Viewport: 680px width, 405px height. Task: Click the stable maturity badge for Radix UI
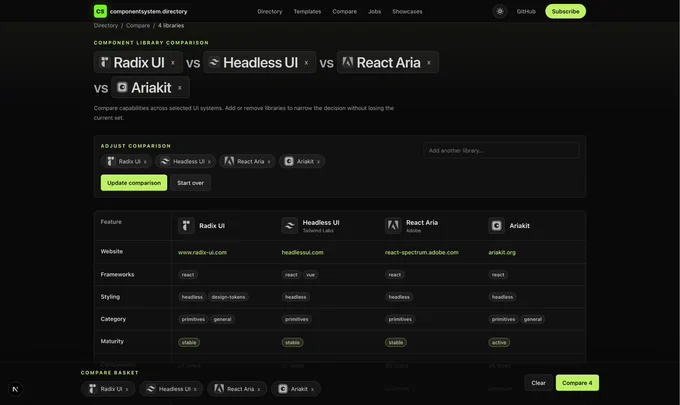(x=189, y=343)
